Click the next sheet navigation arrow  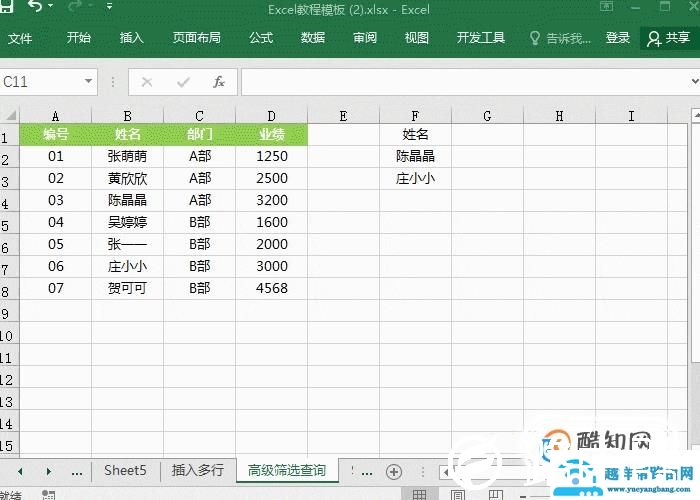click(48, 471)
